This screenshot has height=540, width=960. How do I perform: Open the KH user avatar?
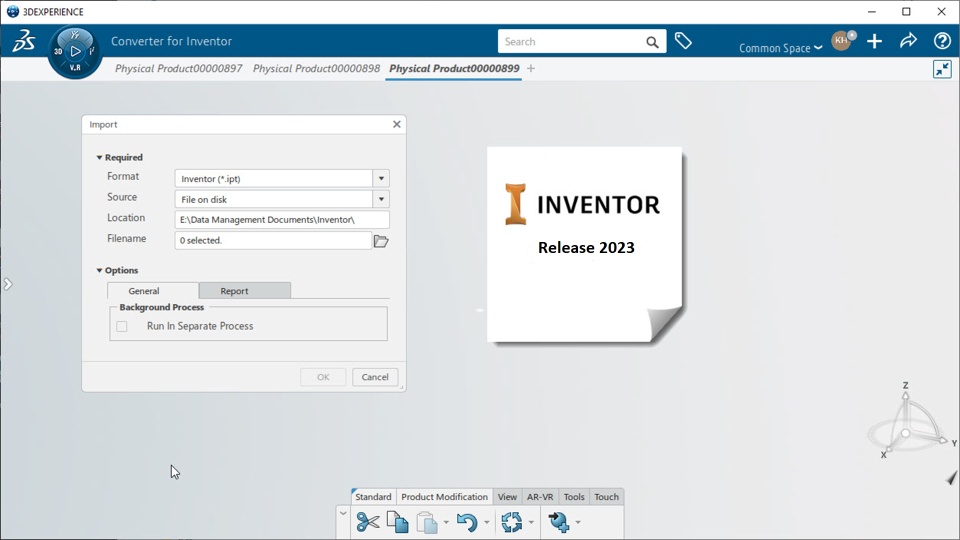pos(841,40)
